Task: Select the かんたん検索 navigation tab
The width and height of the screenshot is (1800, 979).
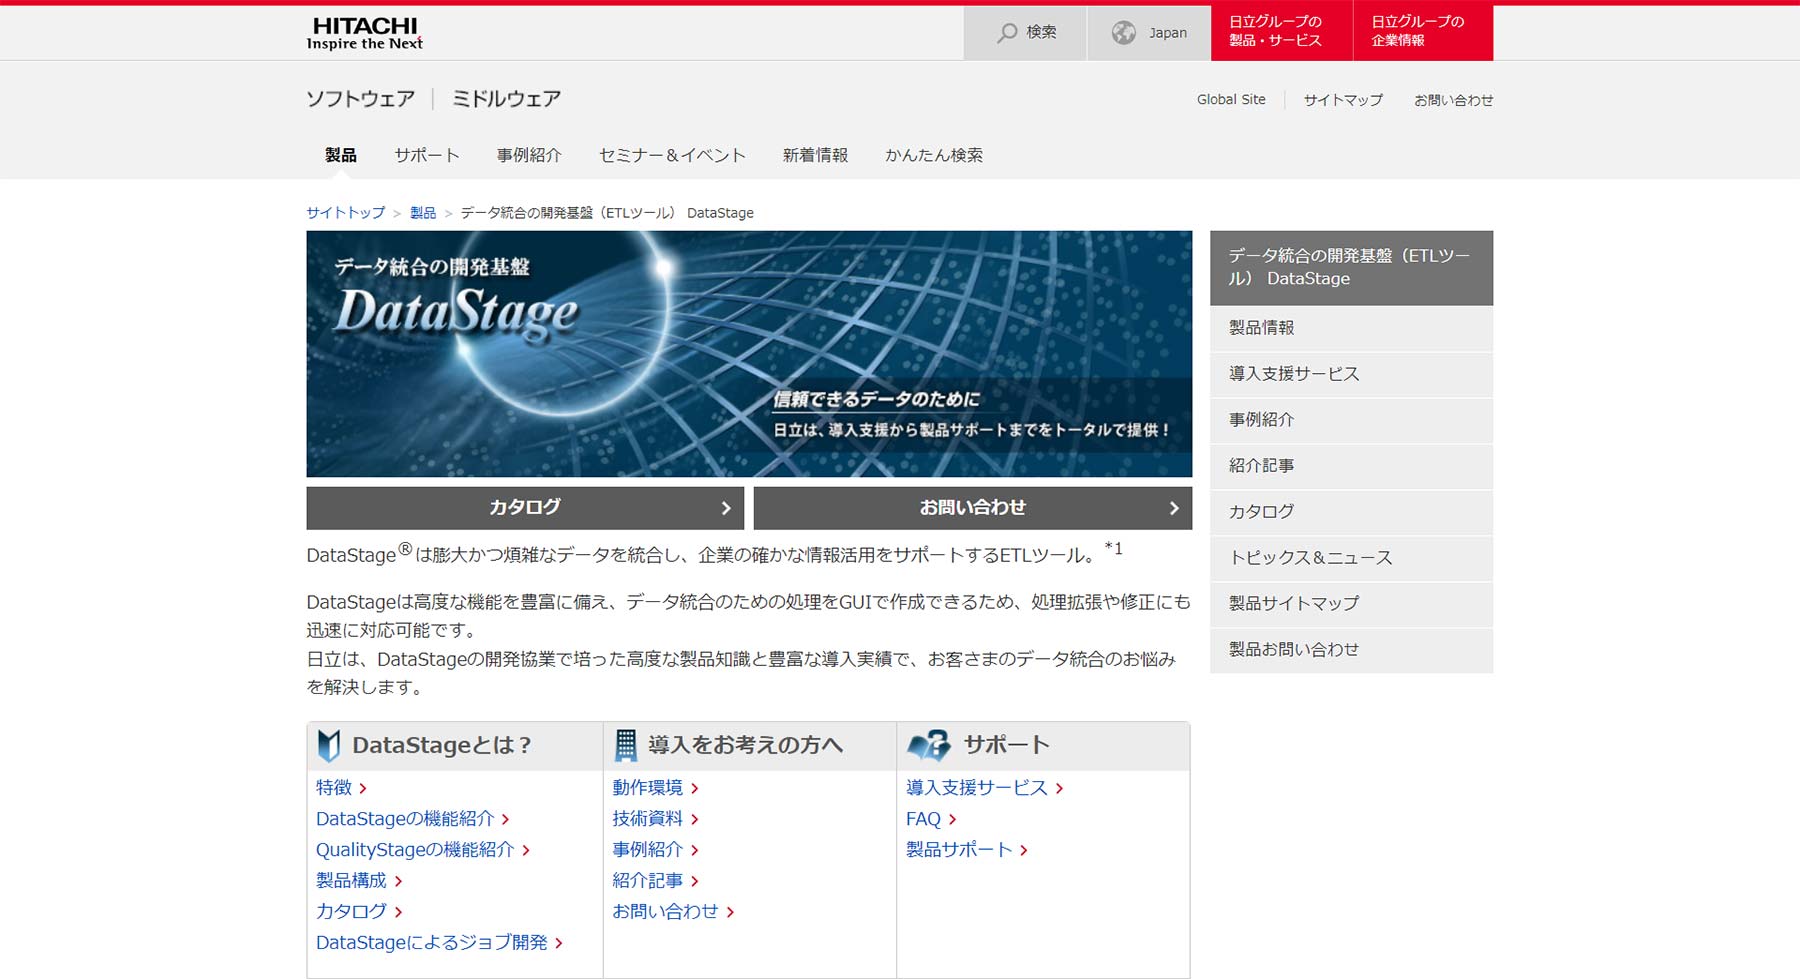Action: (934, 155)
